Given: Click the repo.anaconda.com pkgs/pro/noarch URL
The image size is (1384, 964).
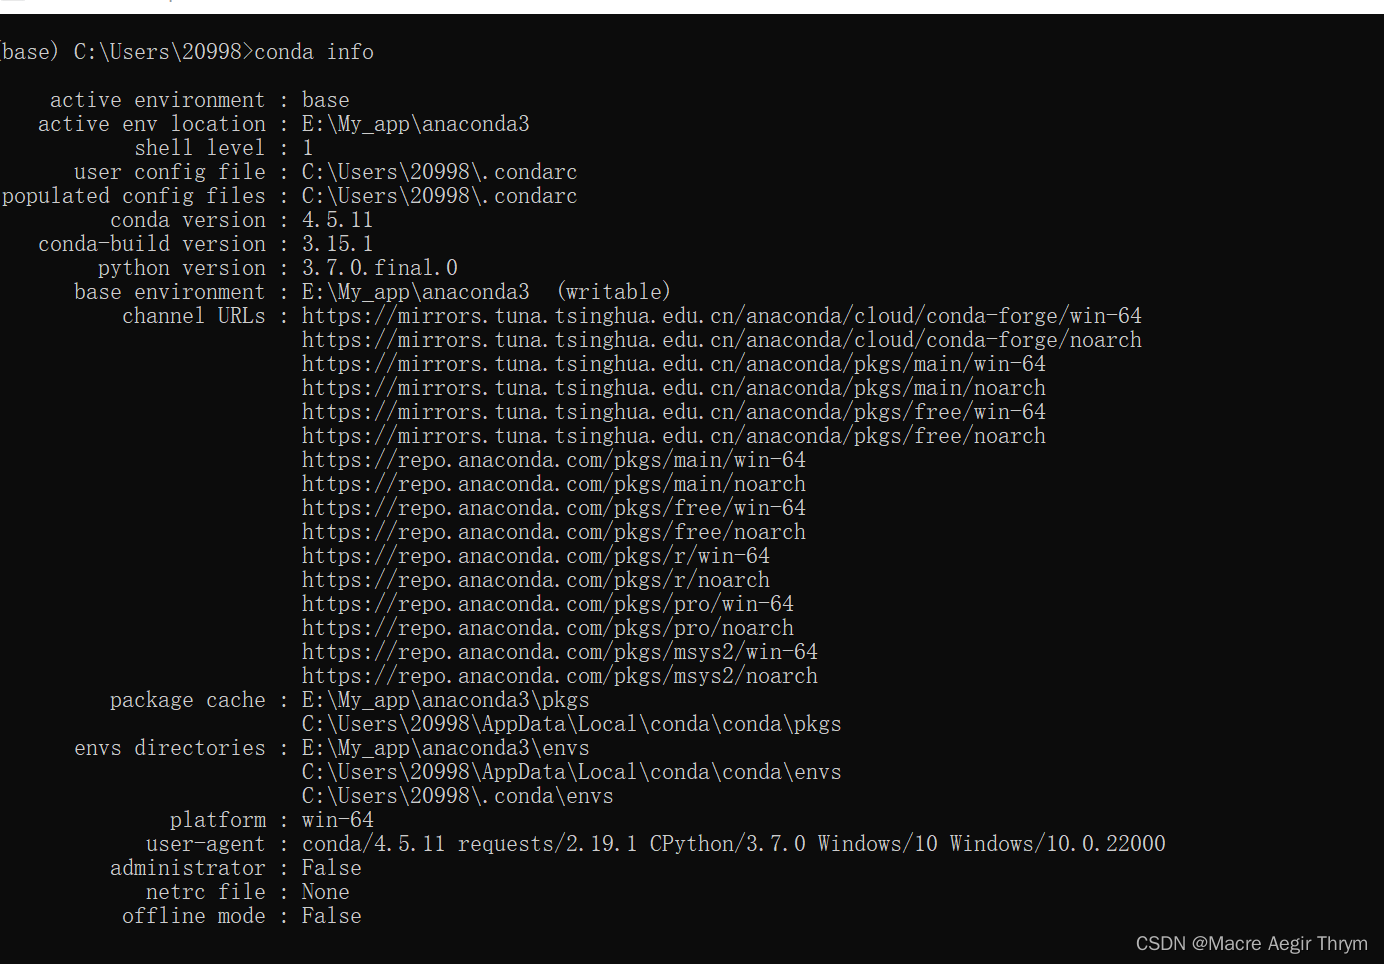Looking at the screenshot, I should (548, 628).
